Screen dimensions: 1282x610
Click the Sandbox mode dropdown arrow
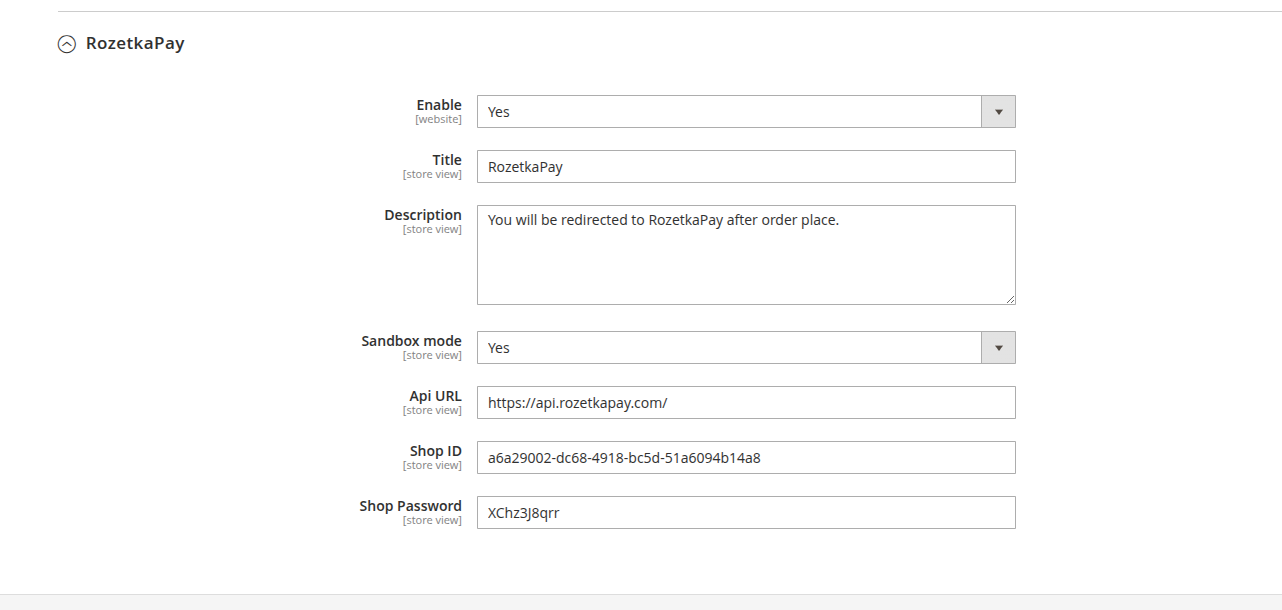click(998, 348)
